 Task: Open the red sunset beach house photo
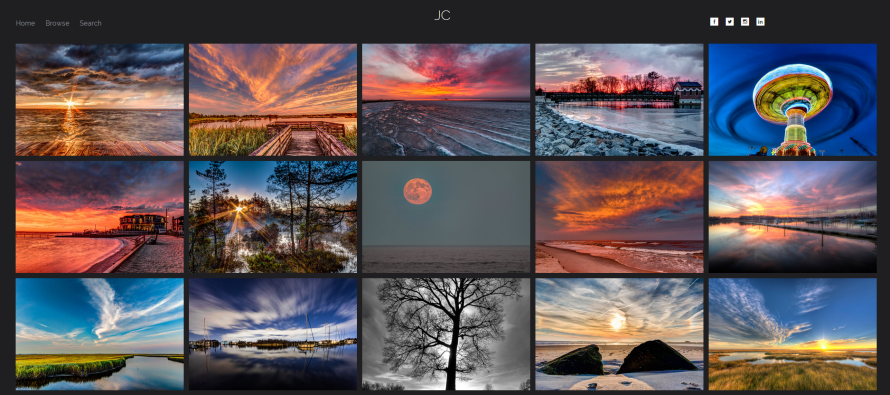100,217
